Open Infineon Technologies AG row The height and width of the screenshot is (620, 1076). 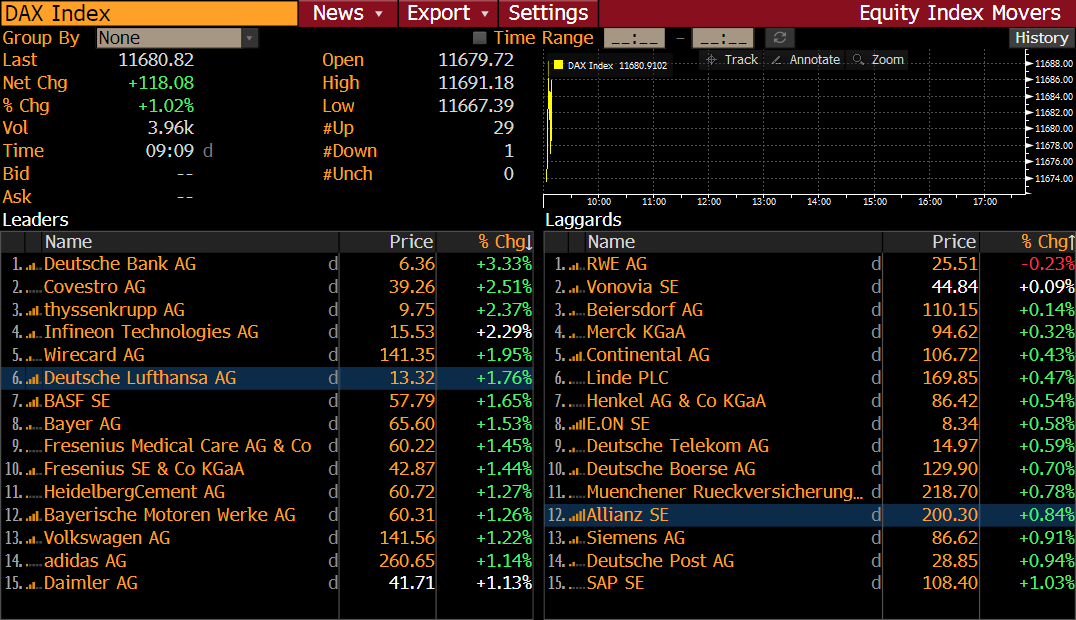pos(266,332)
